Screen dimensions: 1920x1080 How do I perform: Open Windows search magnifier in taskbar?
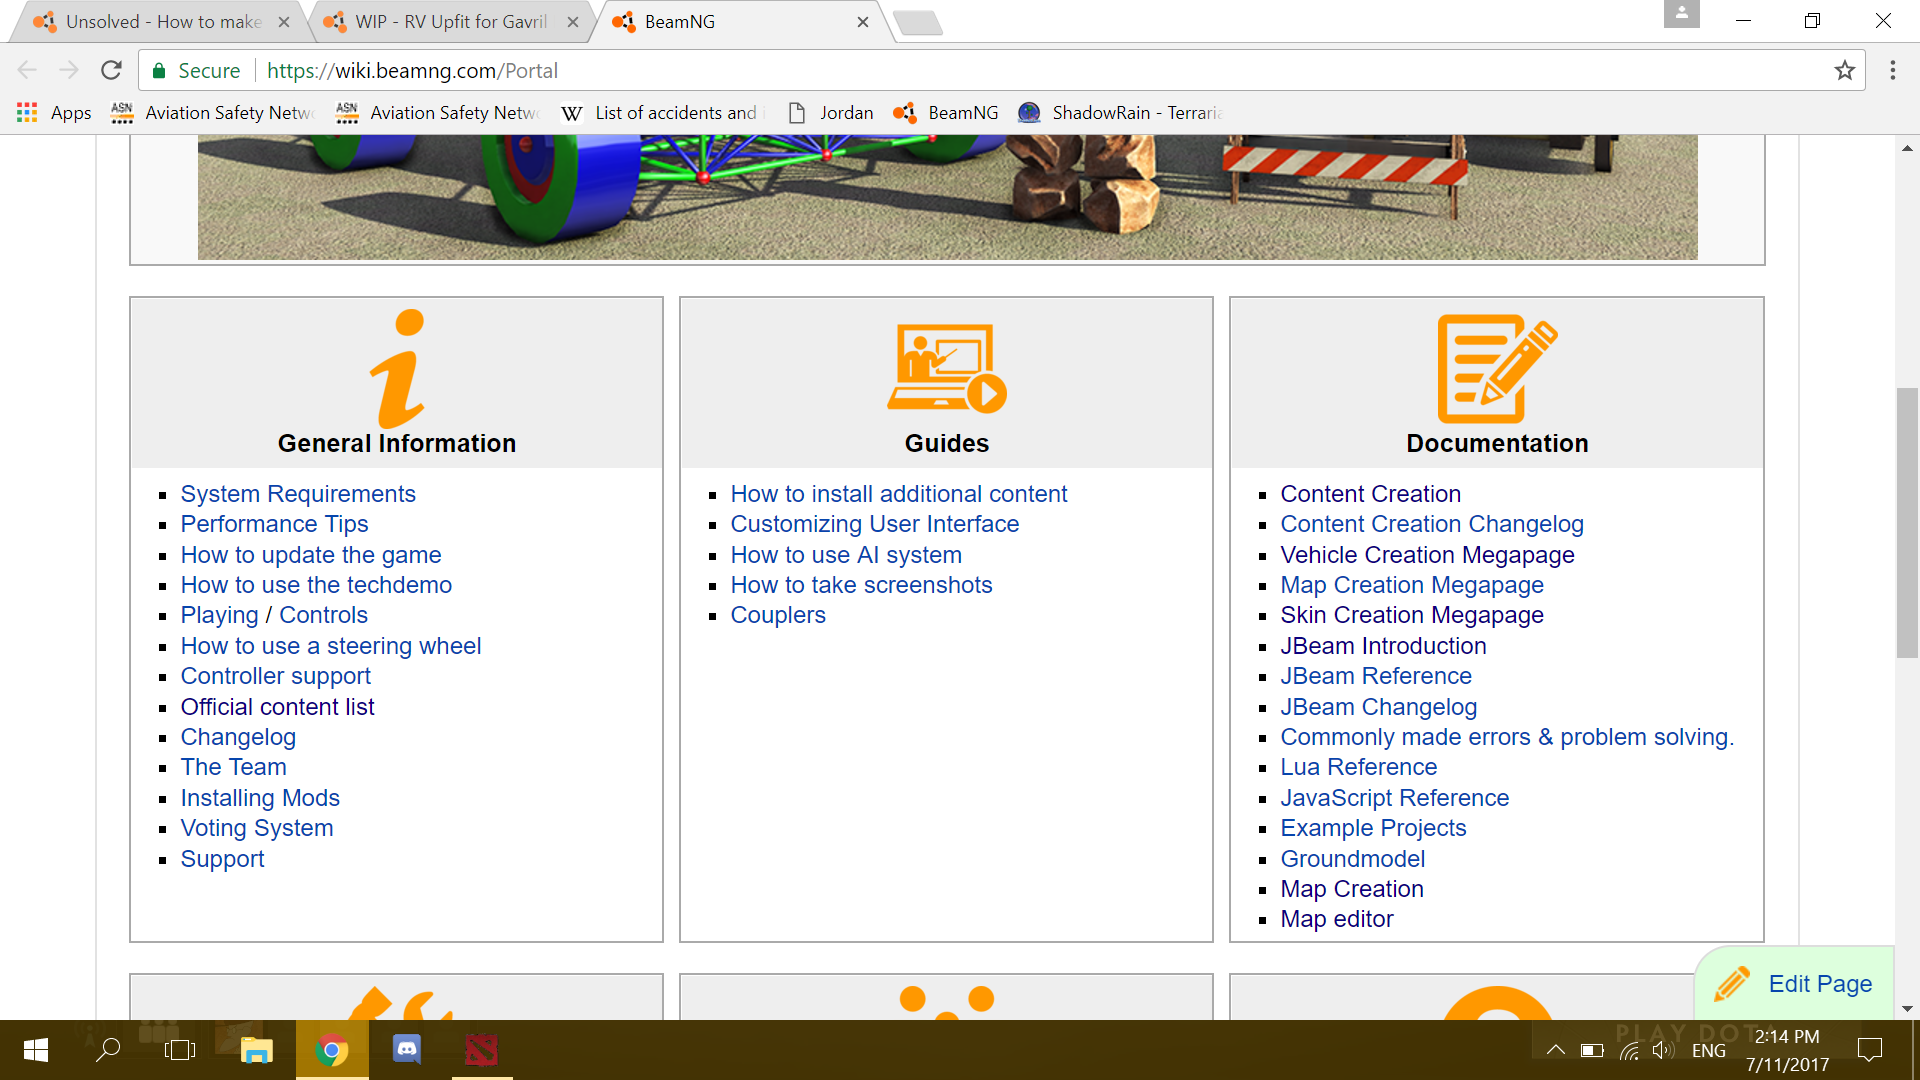click(108, 1050)
